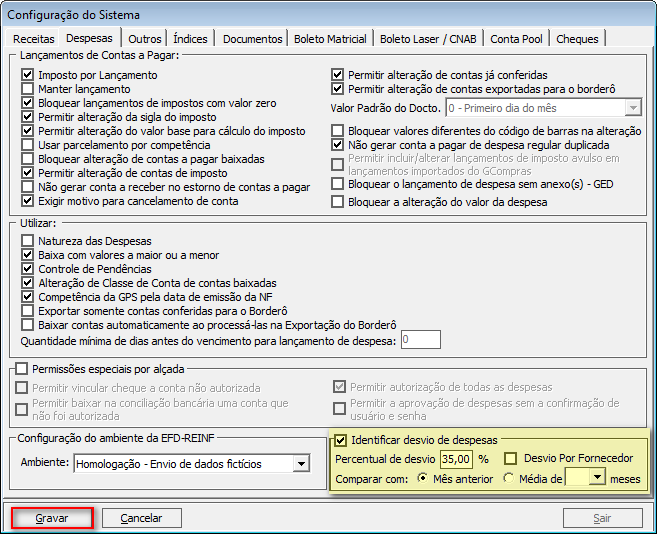Uncheck Identificar desvio de despesas
This screenshot has width=657, height=534.
tap(340, 441)
